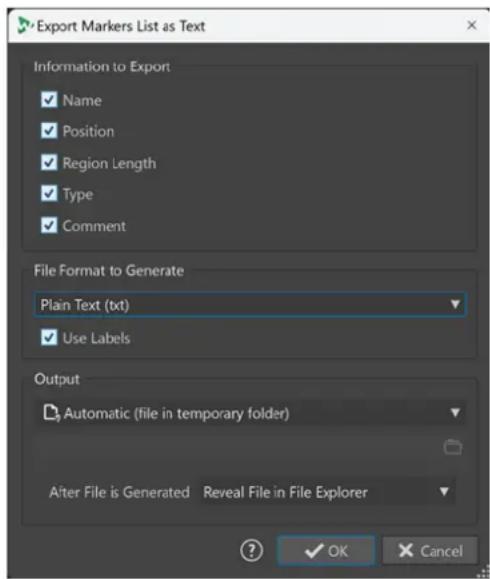490x579 pixels.
Task: Click the WaveLab logo in title bar
Action: click(x=25, y=25)
